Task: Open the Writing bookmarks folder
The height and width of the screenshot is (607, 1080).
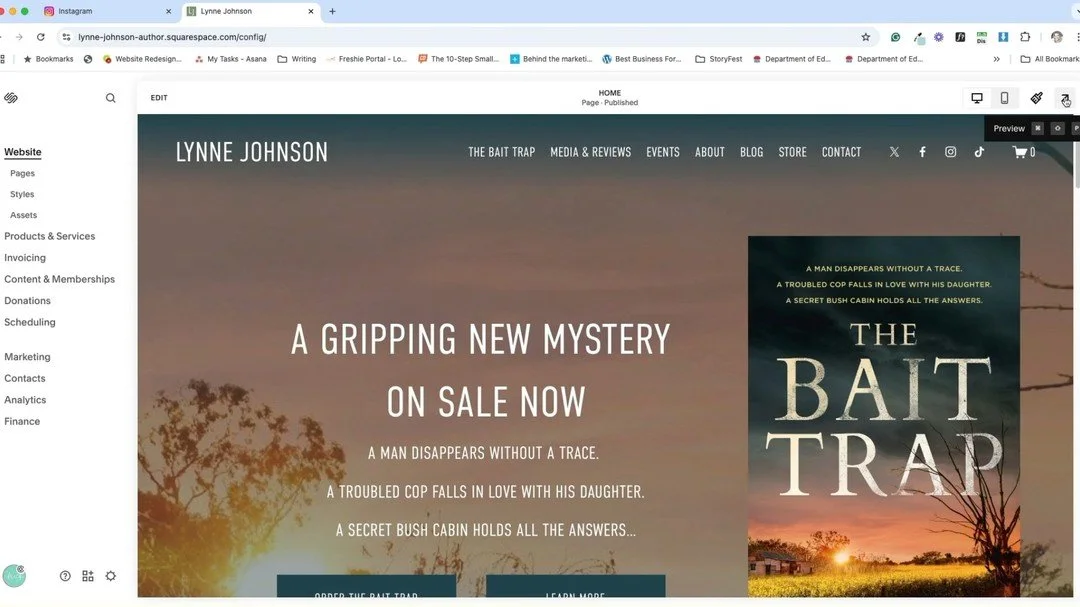Action: pyautogui.click(x=297, y=59)
